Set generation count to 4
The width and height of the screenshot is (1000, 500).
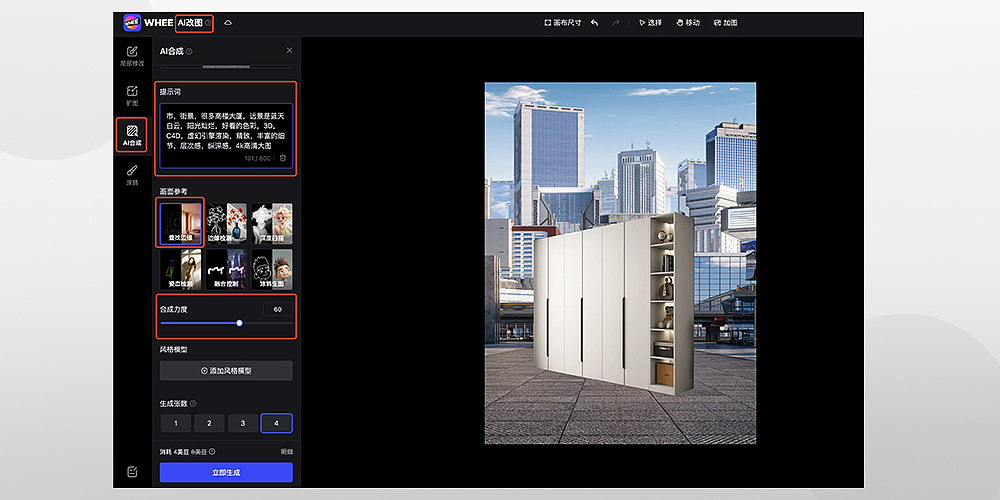pyautogui.click(x=277, y=423)
